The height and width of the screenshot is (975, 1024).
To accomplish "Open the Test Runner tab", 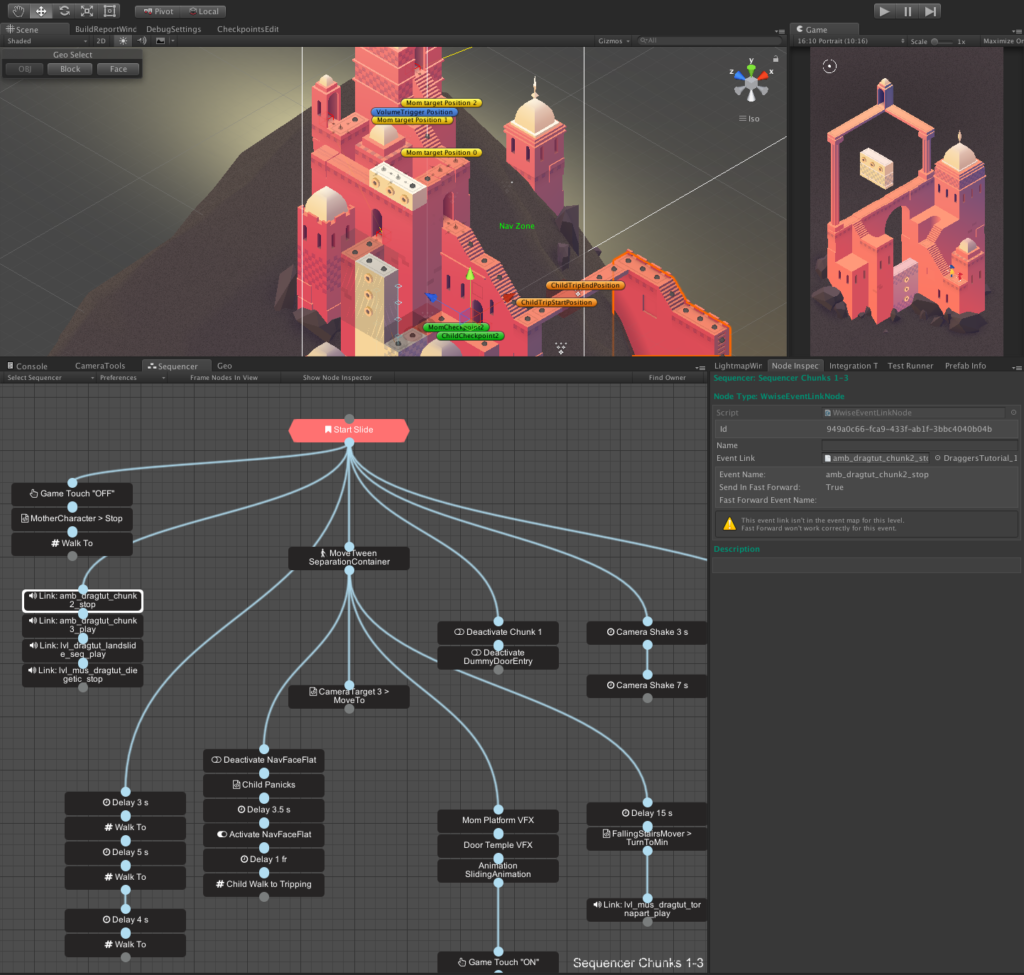I will [x=911, y=366].
